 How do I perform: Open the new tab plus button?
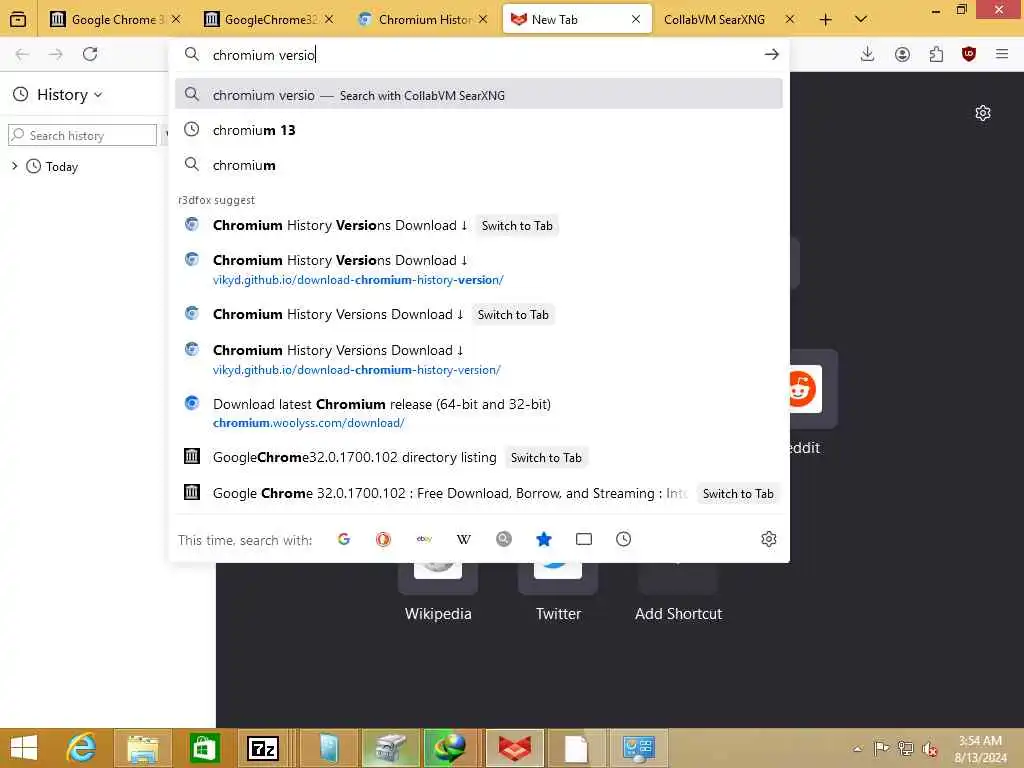pos(825,20)
